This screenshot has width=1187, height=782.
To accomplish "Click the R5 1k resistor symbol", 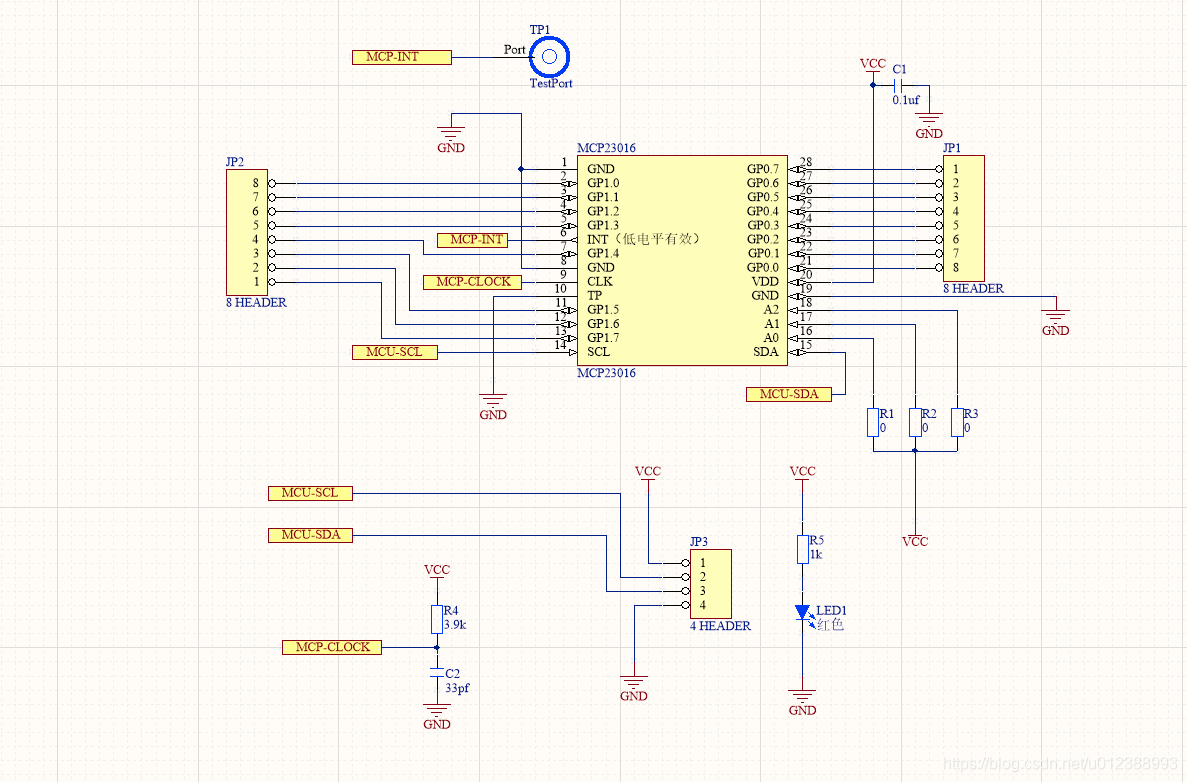I will (802, 549).
